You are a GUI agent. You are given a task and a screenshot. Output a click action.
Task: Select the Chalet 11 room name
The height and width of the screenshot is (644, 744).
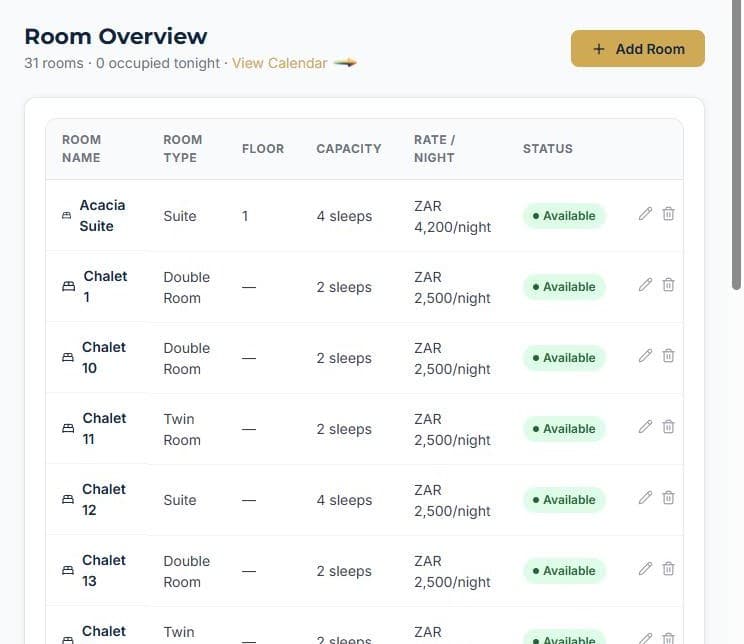pos(104,429)
